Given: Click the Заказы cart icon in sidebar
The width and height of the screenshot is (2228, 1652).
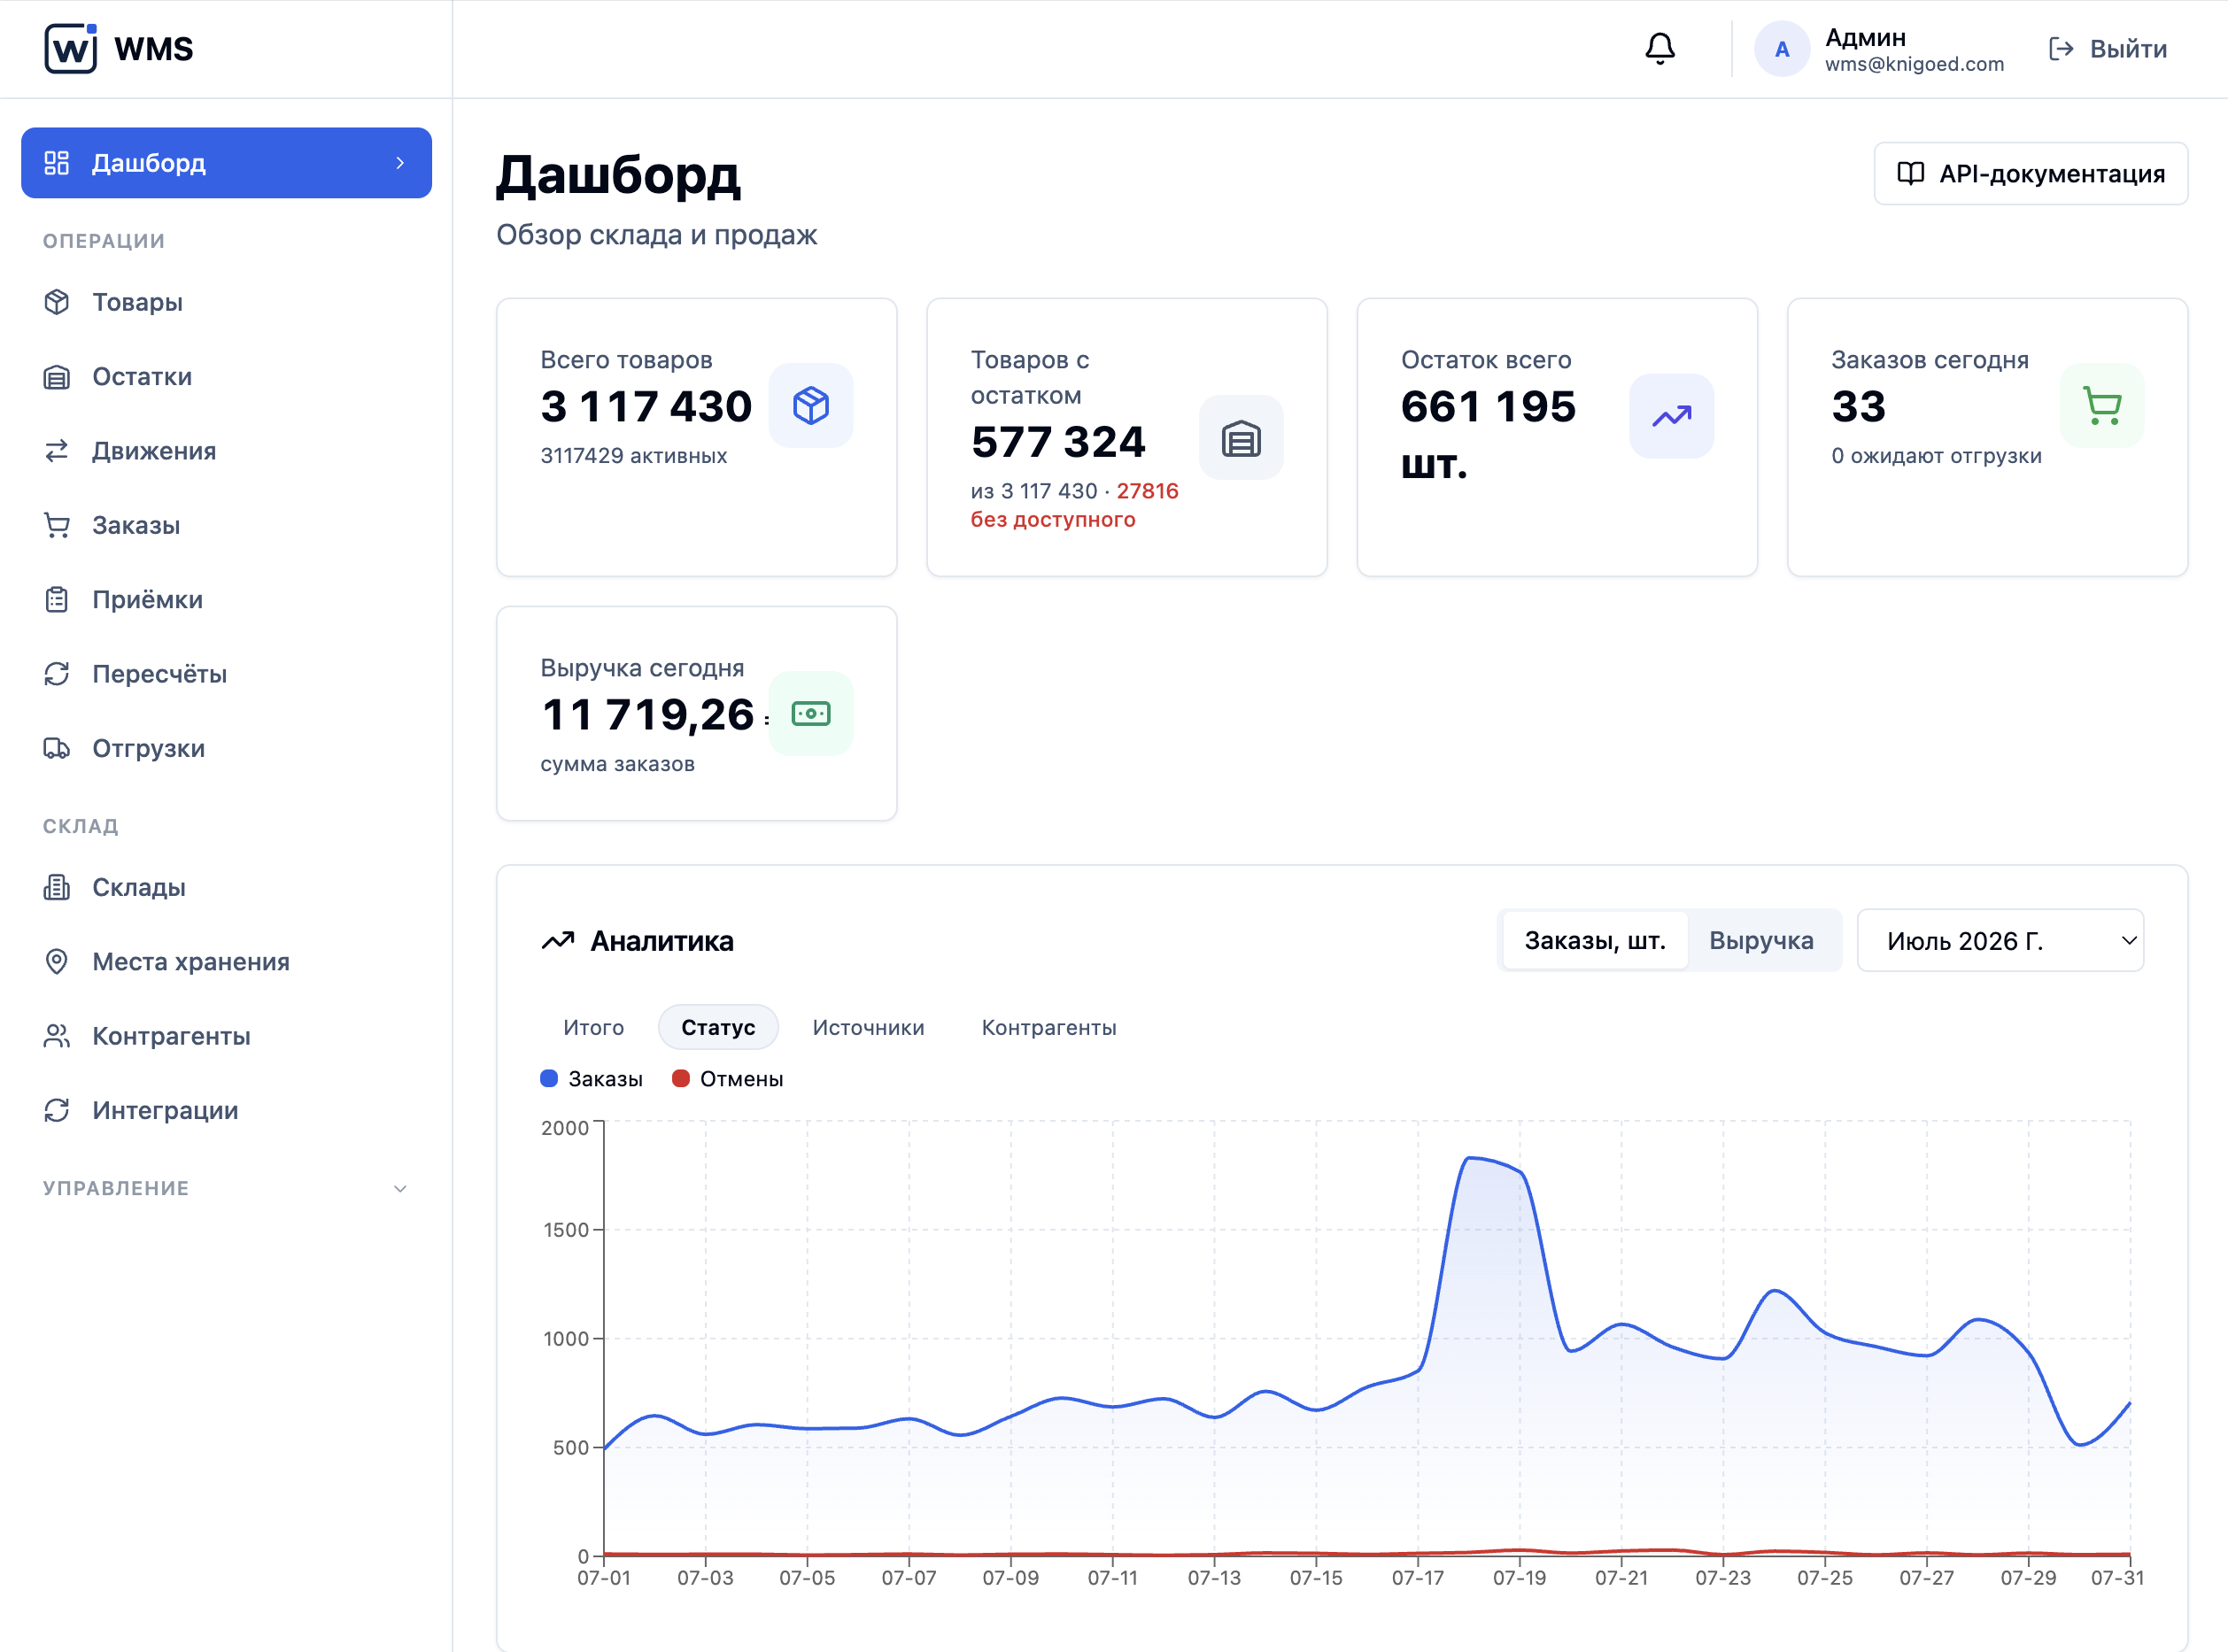Looking at the screenshot, I should tap(57, 525).
